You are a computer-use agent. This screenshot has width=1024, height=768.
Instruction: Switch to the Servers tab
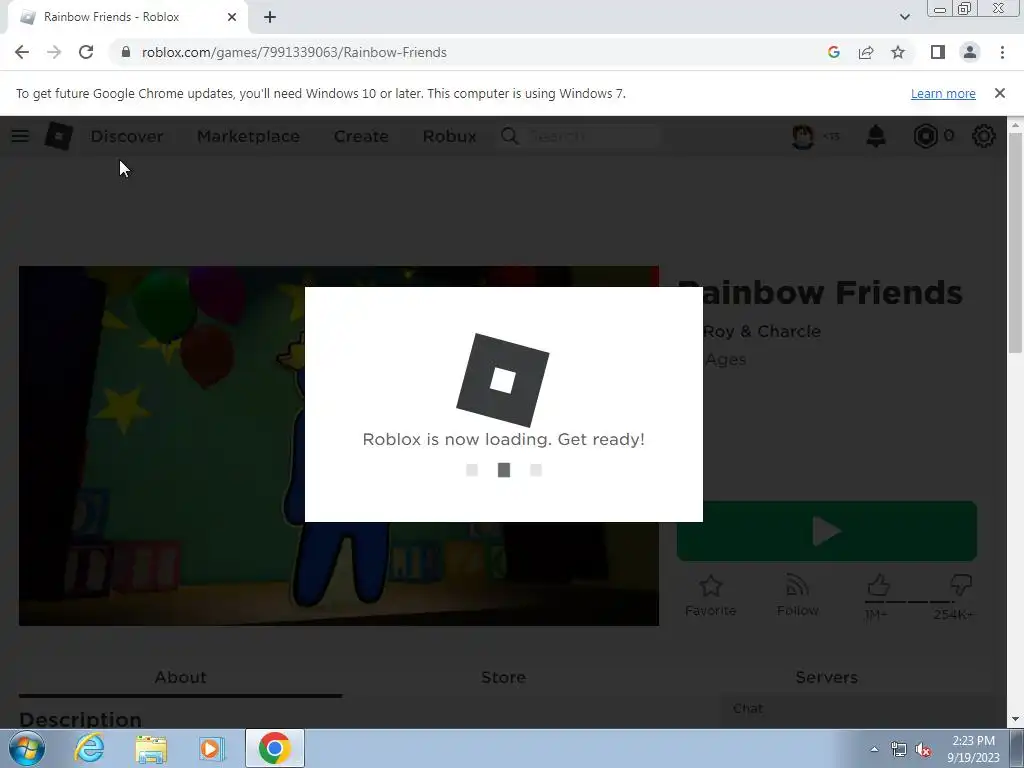827,677
